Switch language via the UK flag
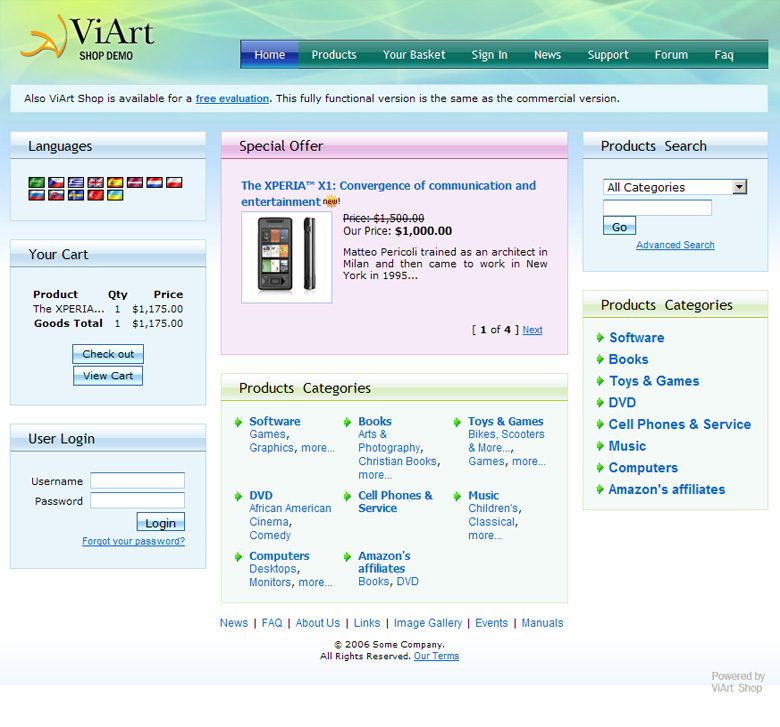Screen dimensions: 780x727 coord(96,183)
